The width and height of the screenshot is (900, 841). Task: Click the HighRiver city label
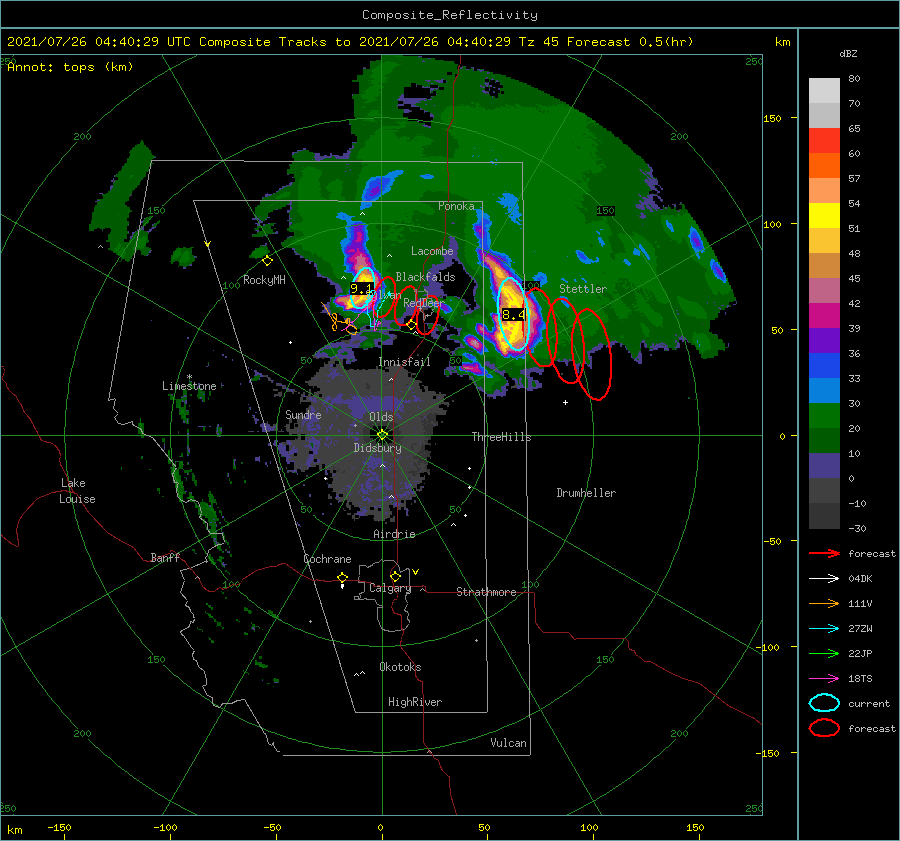415,702
